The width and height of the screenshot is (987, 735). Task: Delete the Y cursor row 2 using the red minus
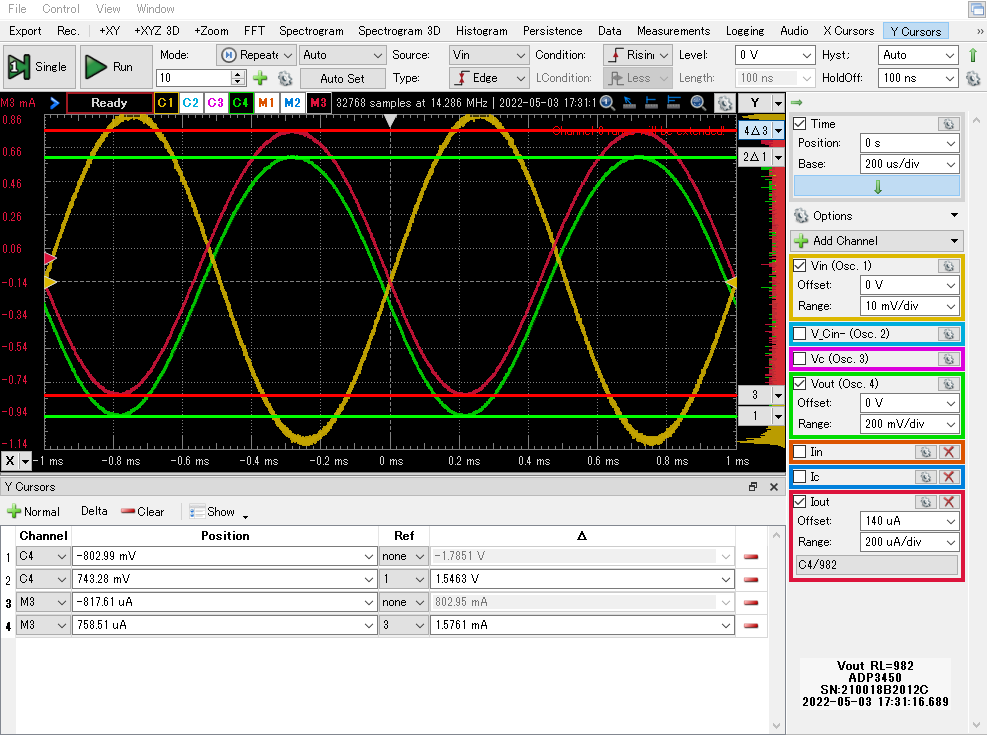click(750, 579)
